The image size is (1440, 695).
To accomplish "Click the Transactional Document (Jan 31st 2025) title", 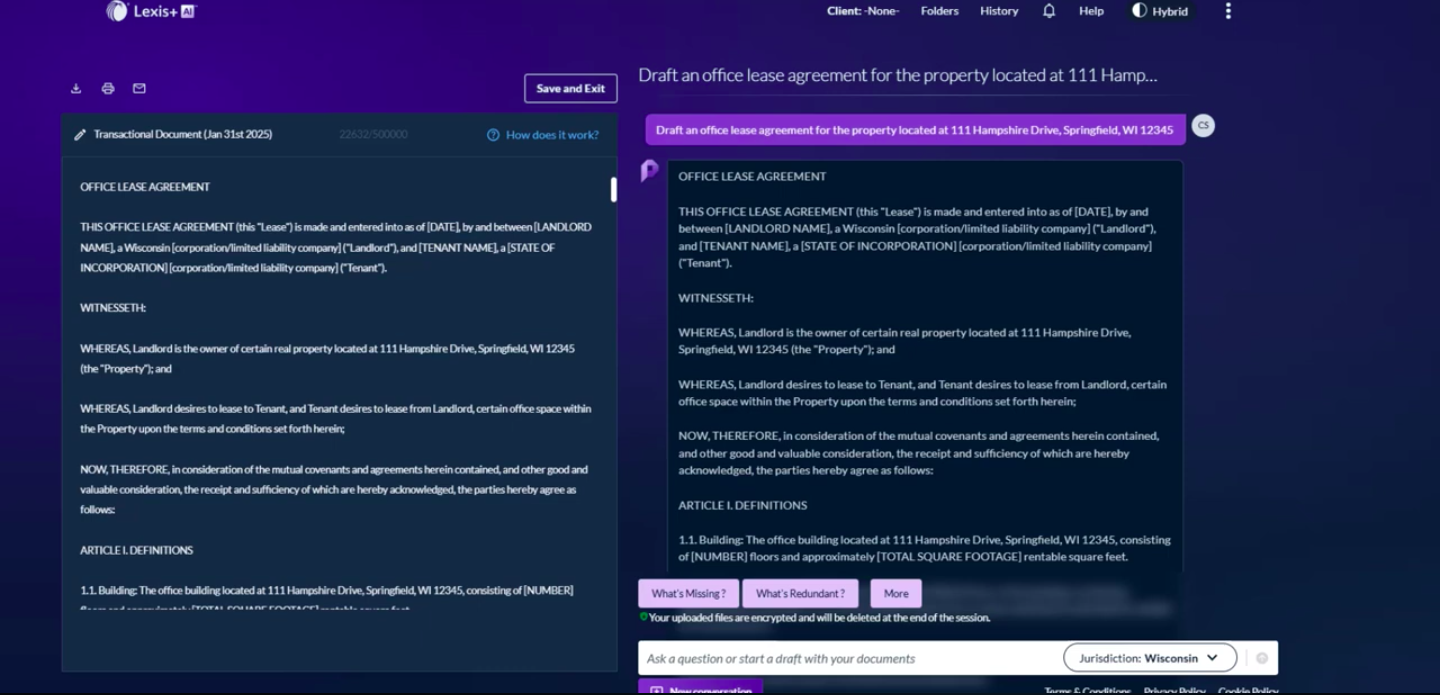I will (183, 134).
